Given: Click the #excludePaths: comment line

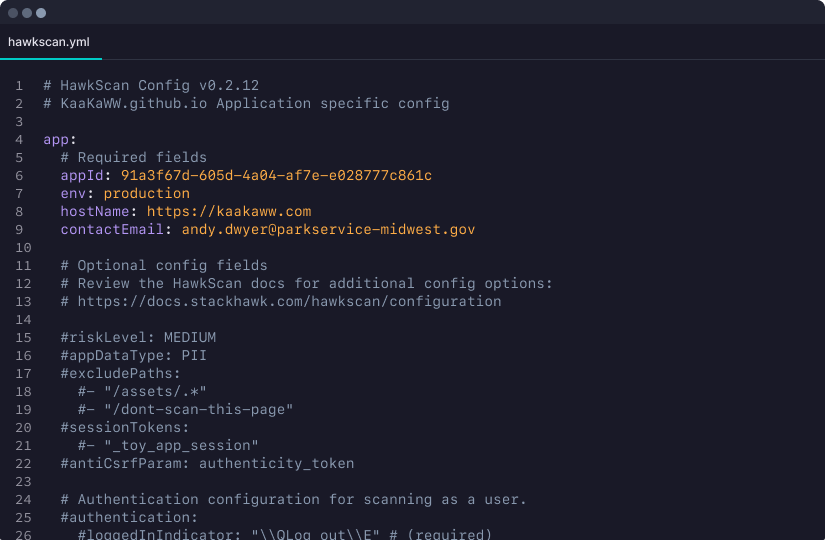Looking at the screenshot, I should 120,374.
